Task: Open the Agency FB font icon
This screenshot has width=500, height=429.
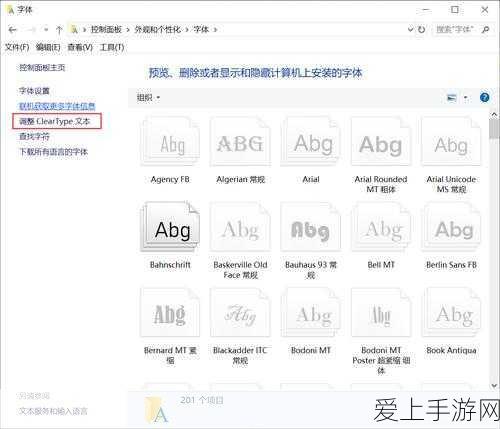Action: pyautogui.click(x=170, y=142)
